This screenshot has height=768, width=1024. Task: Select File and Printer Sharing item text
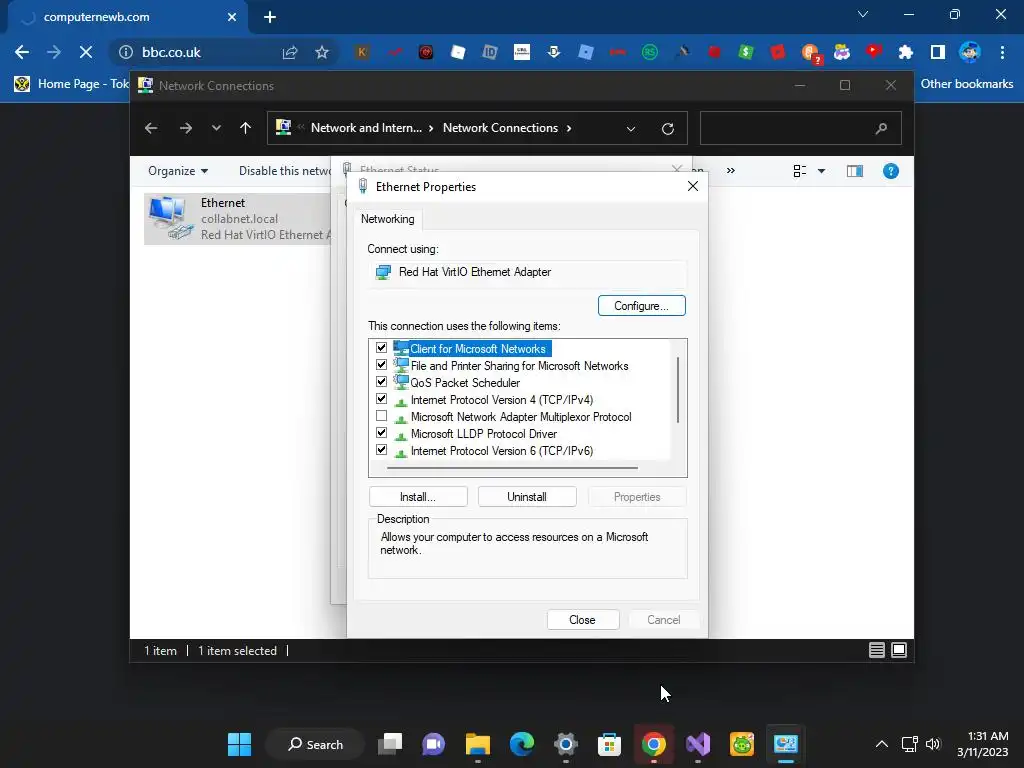point(519,366)
